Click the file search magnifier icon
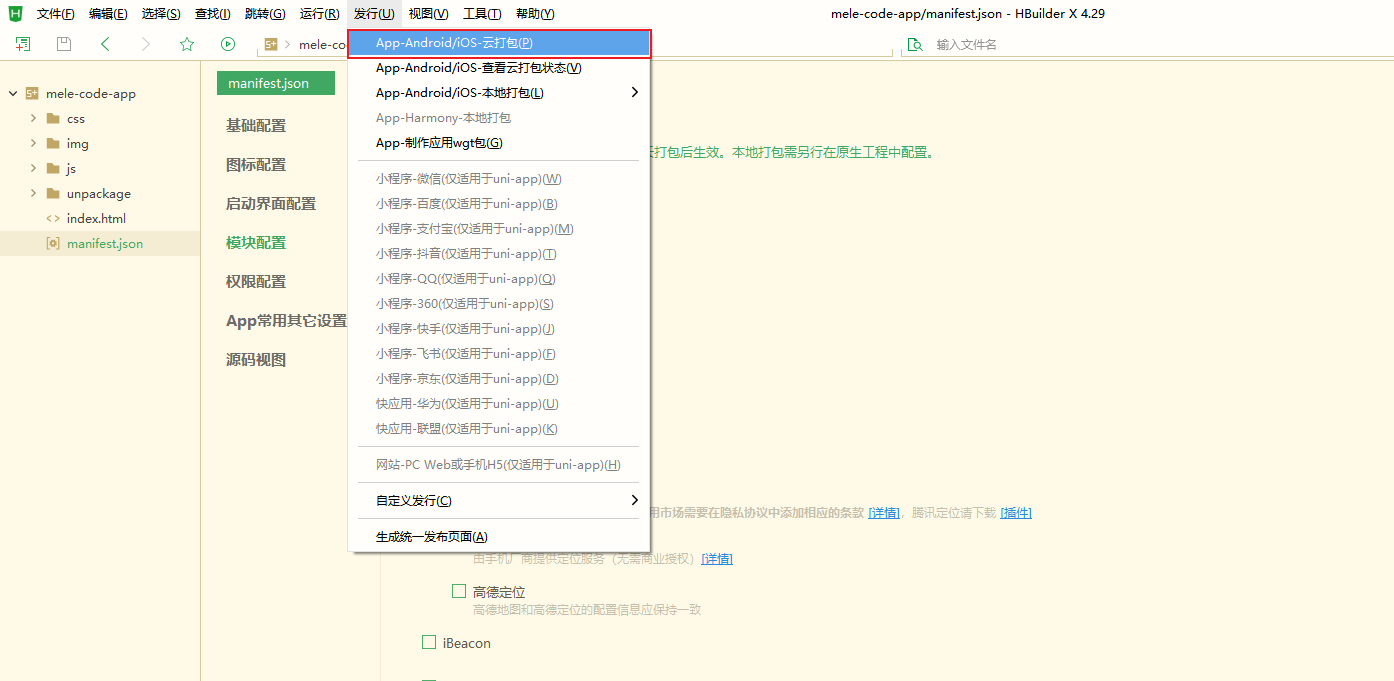Image resolution: width=1394 pixels, height=681 pixels. coord(914,44)
